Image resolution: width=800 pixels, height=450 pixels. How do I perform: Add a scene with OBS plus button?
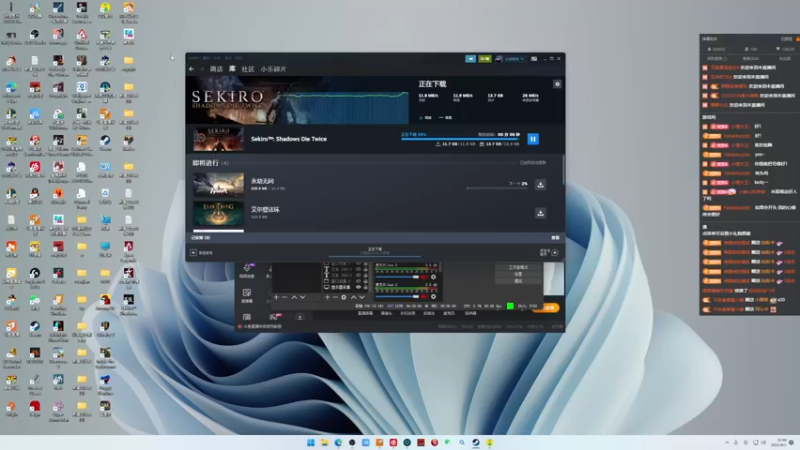click(276, 297)
